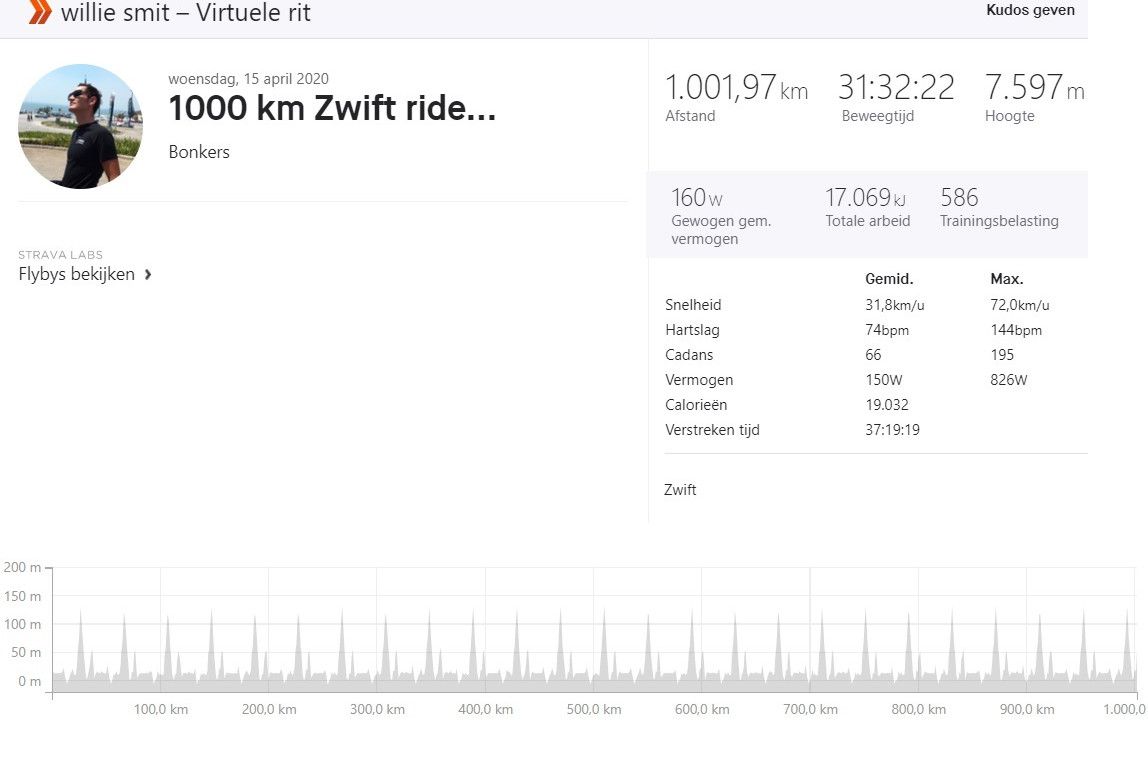Viewport: 1148px width, 766px height.
Task: Click the Zwift app label below the stats
Action: 680,490
